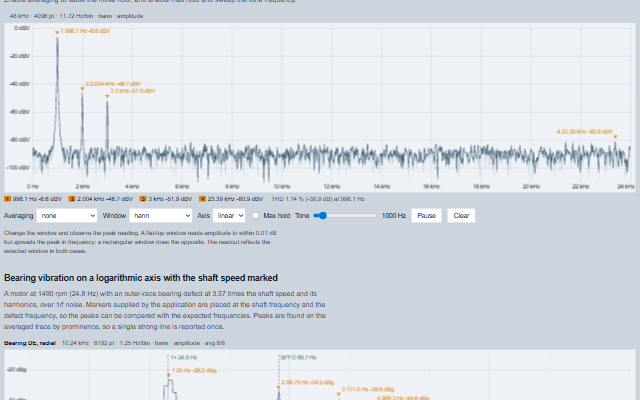Image resolution: width=640 pixels, height=400 pixels.
Task: Click the bearing peak label 3 177.5 Hz
Action: pos(368,389)
